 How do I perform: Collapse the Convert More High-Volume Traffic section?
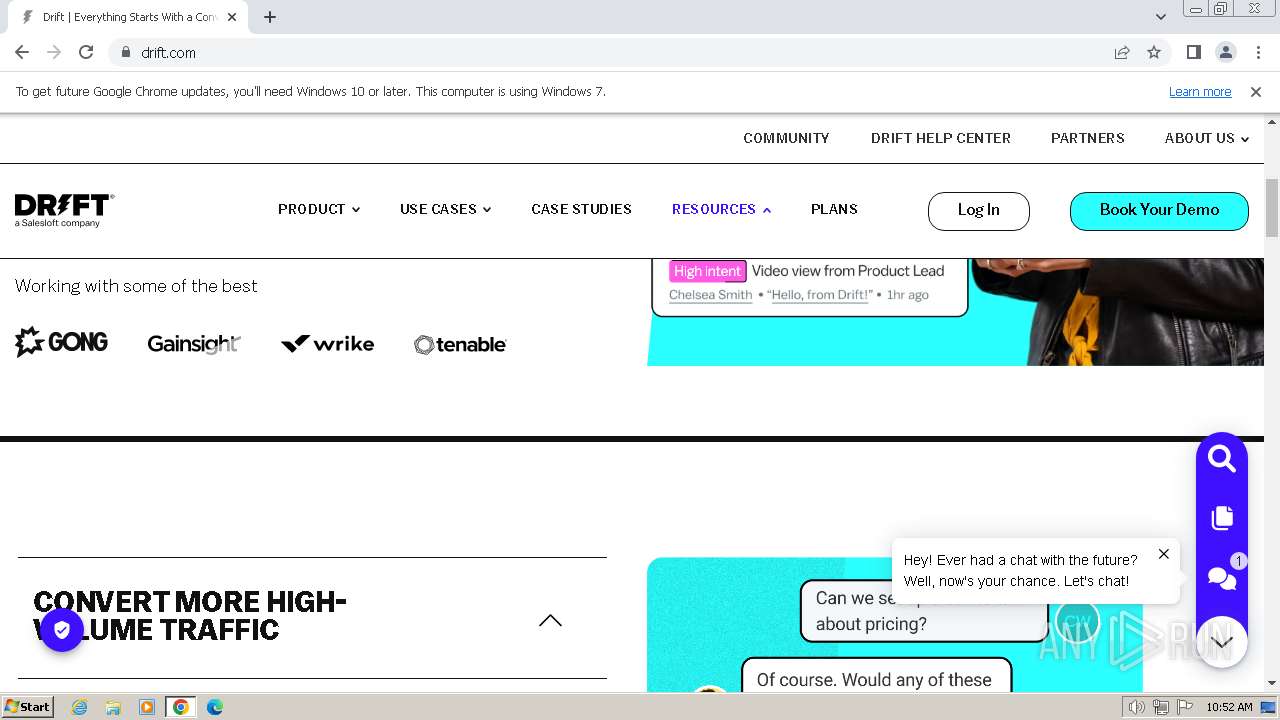[x=550, y=621]
